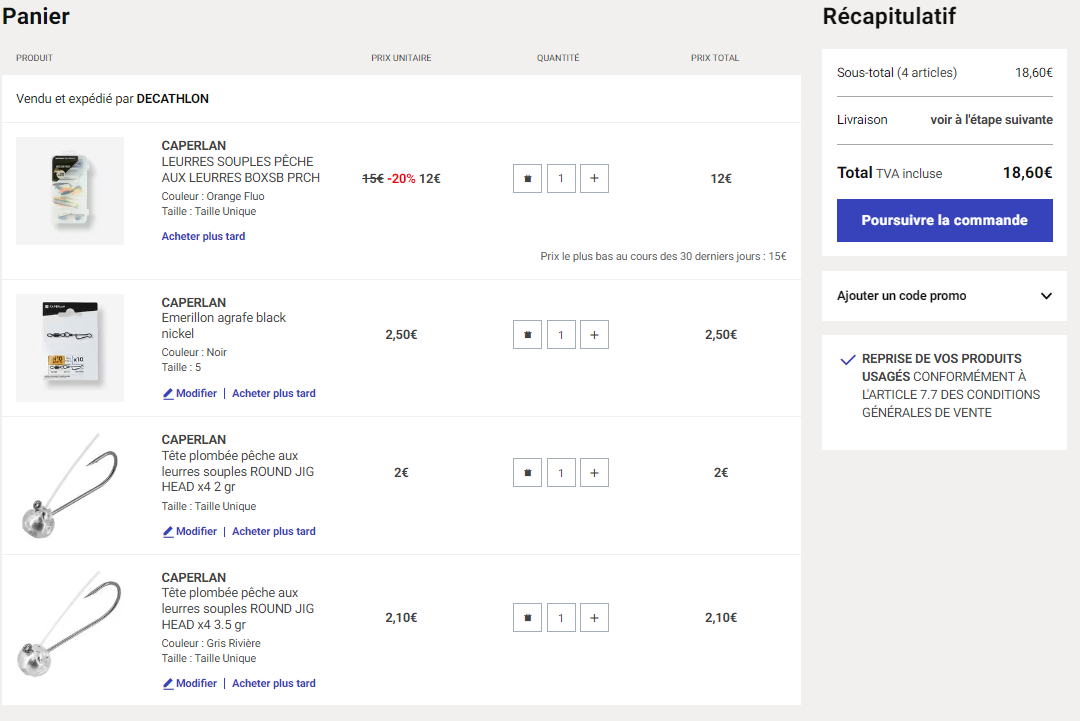This screenshot has width=1080, height=721.
Task: Expand Ajouter un code promo section
Action: tap(944, 295)
